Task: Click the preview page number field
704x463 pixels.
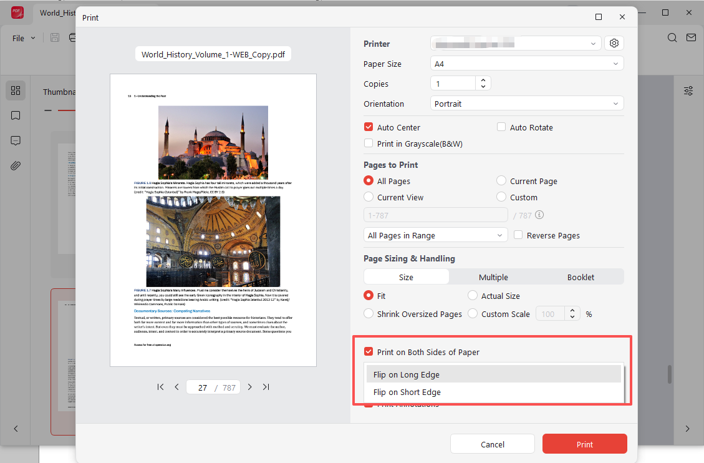Action: click(x=203, y=387)
